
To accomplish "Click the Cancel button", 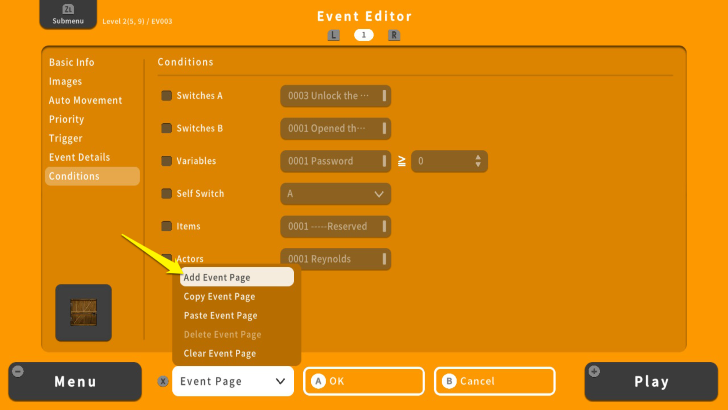I will click(x=495, y=381).
